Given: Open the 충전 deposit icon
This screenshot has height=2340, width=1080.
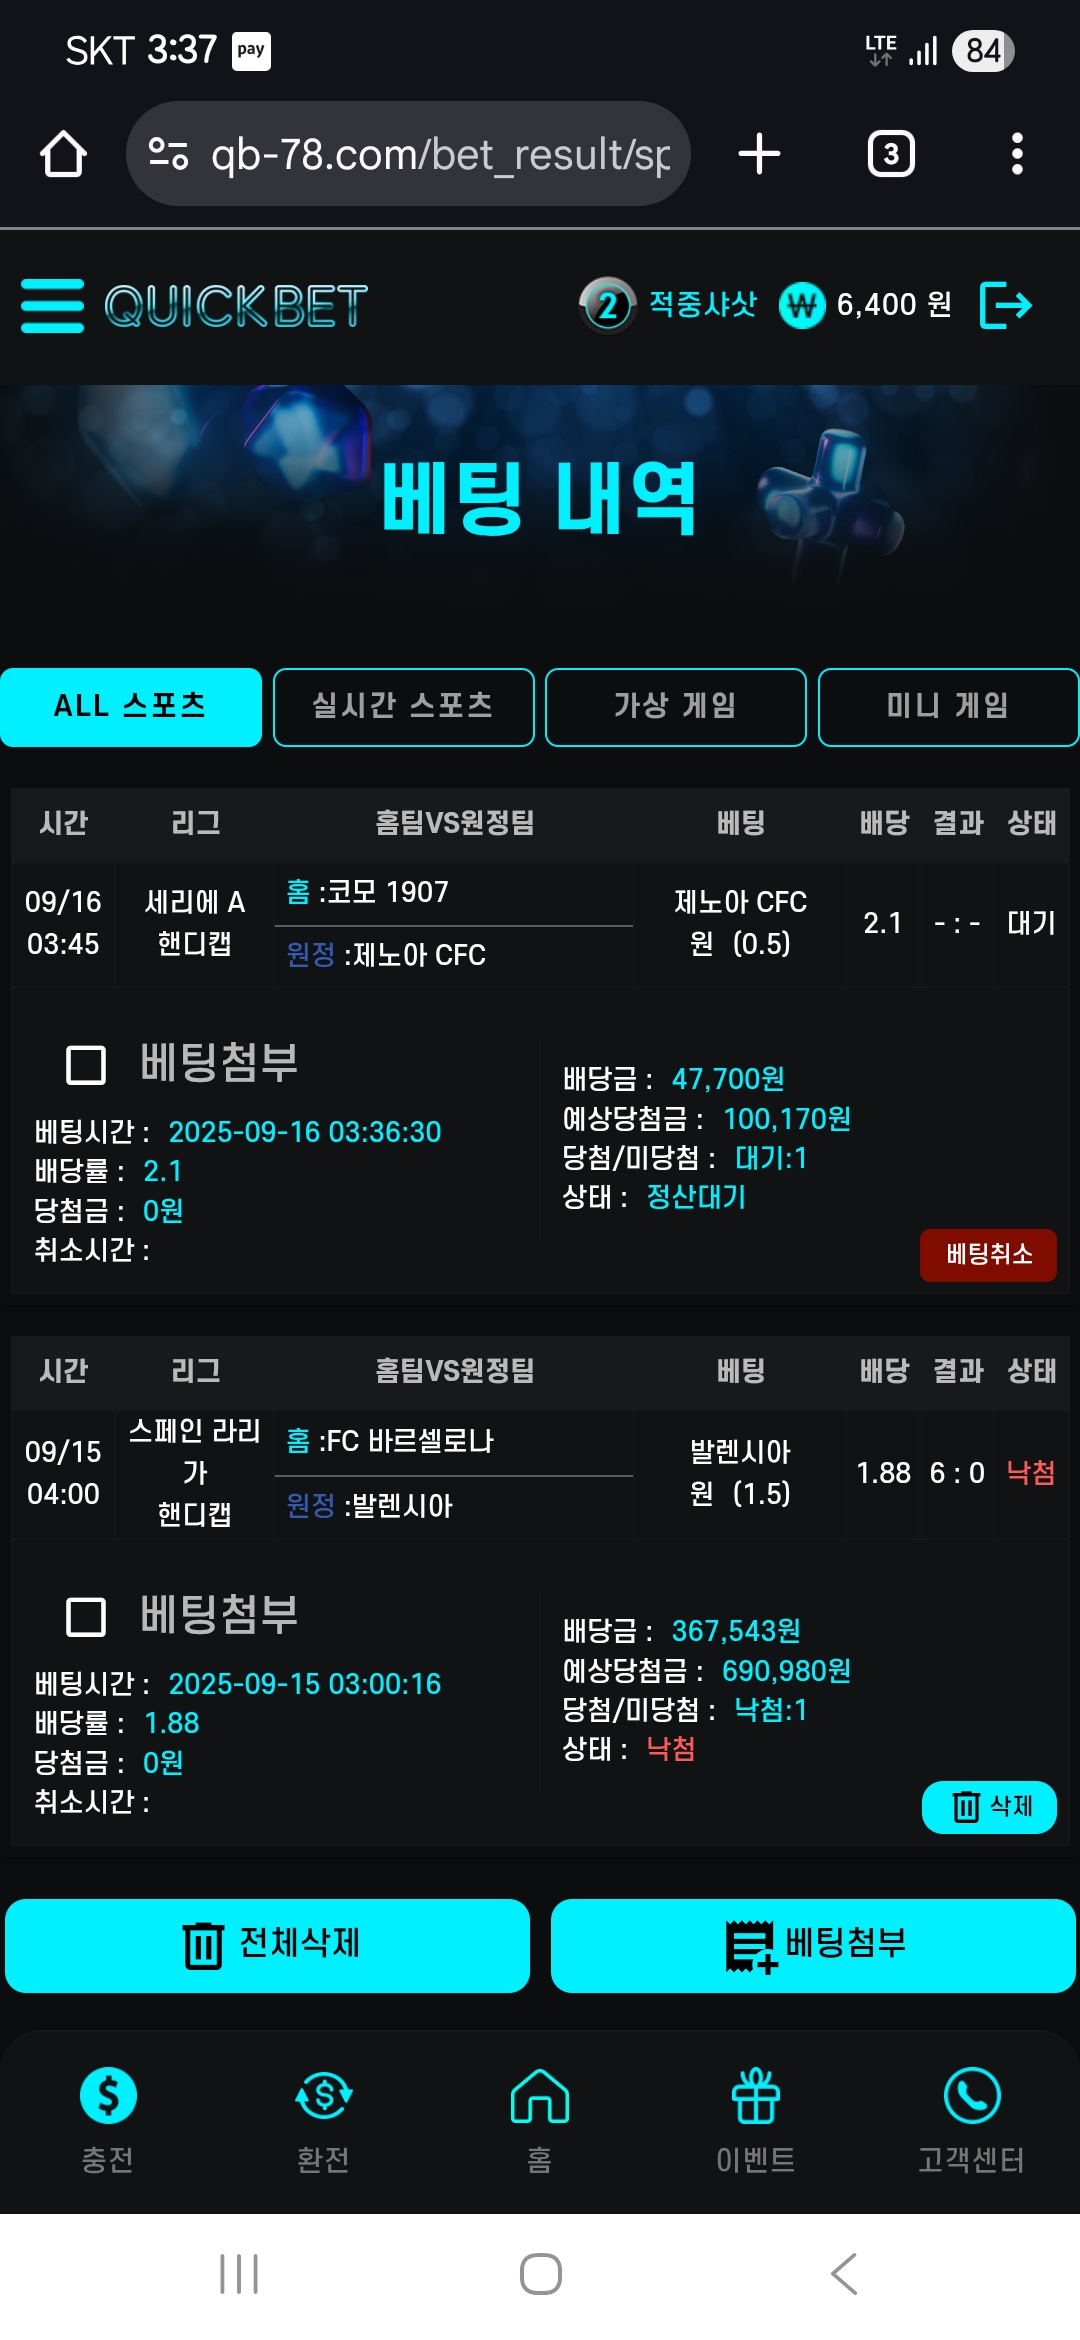Looking at the screenshot, I should click(x=108, y=2095).
